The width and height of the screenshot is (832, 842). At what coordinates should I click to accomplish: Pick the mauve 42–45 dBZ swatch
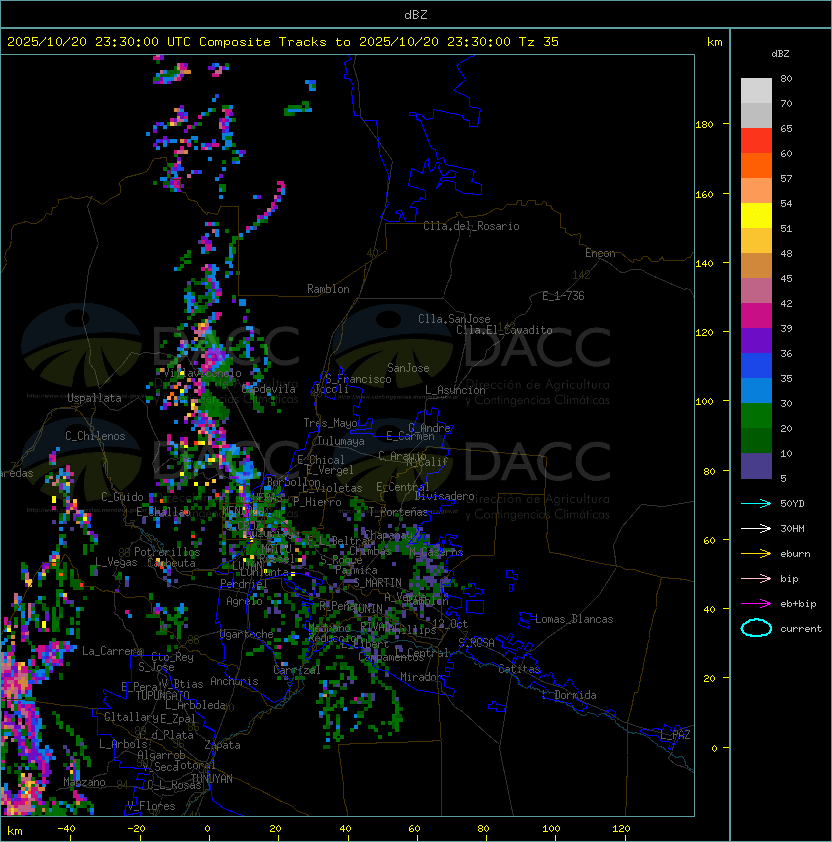[x=756, y=291]
